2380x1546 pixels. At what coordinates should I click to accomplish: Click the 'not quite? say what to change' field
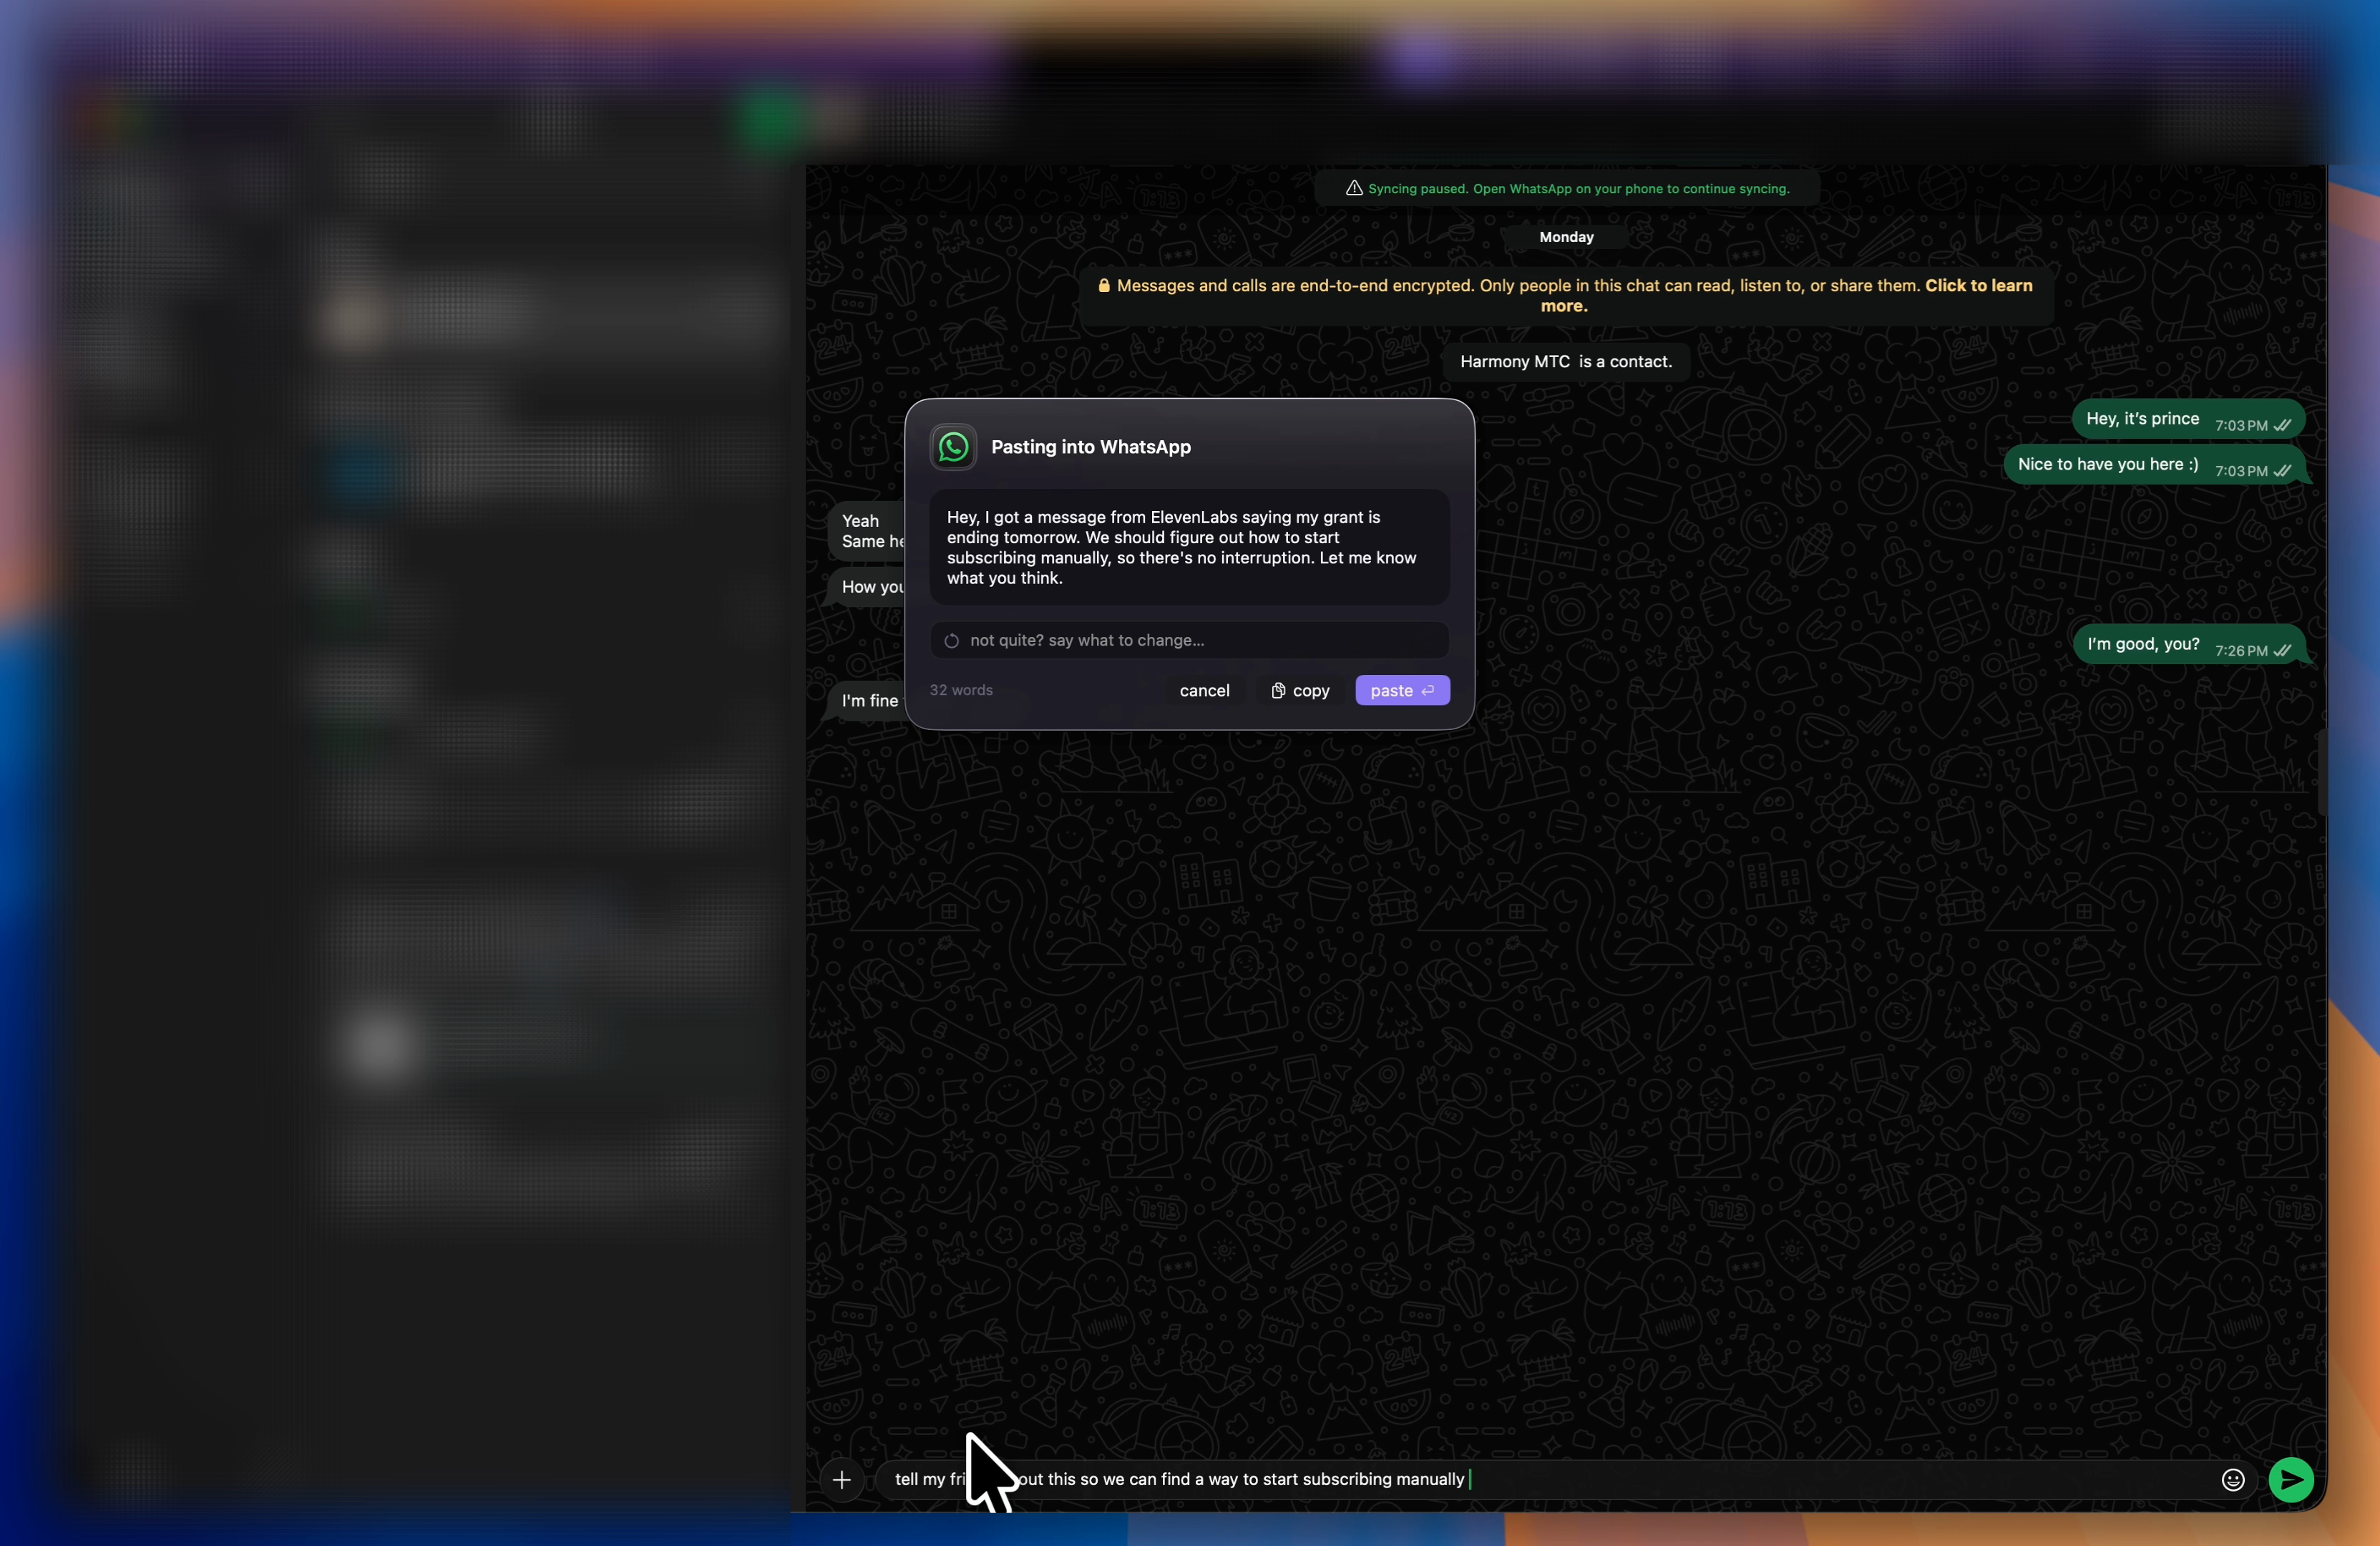[1189, 640]
